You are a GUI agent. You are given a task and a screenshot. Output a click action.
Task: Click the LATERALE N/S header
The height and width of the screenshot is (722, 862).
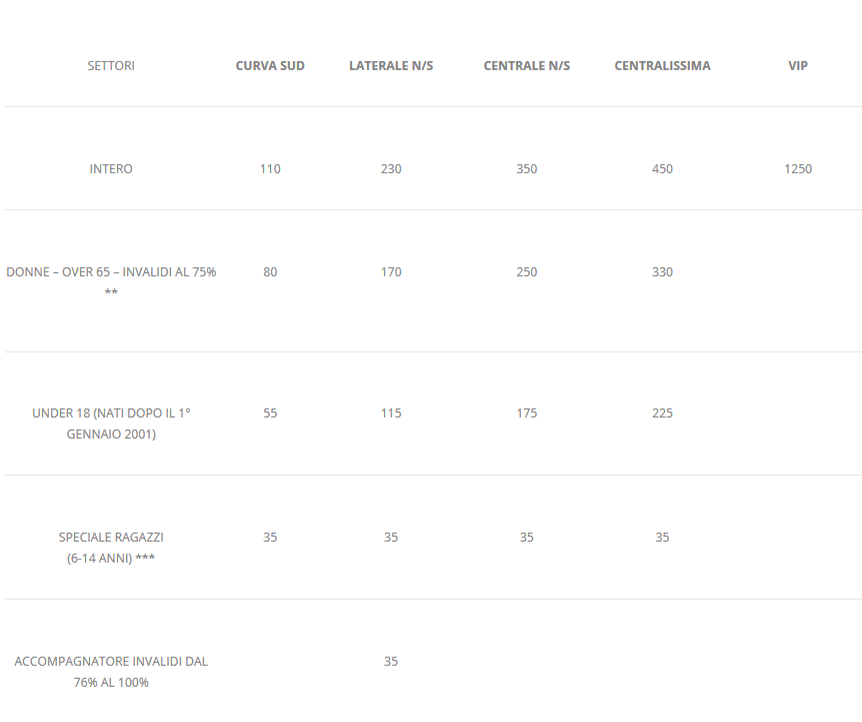391,65
